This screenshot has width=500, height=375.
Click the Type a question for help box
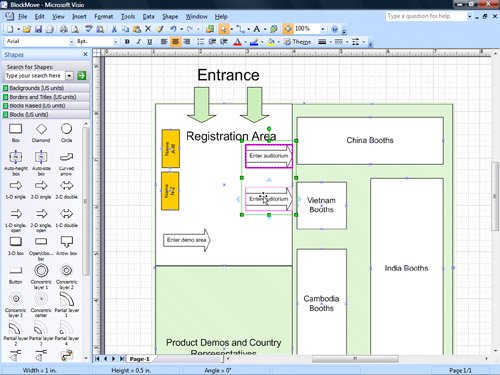pos(426,16)
